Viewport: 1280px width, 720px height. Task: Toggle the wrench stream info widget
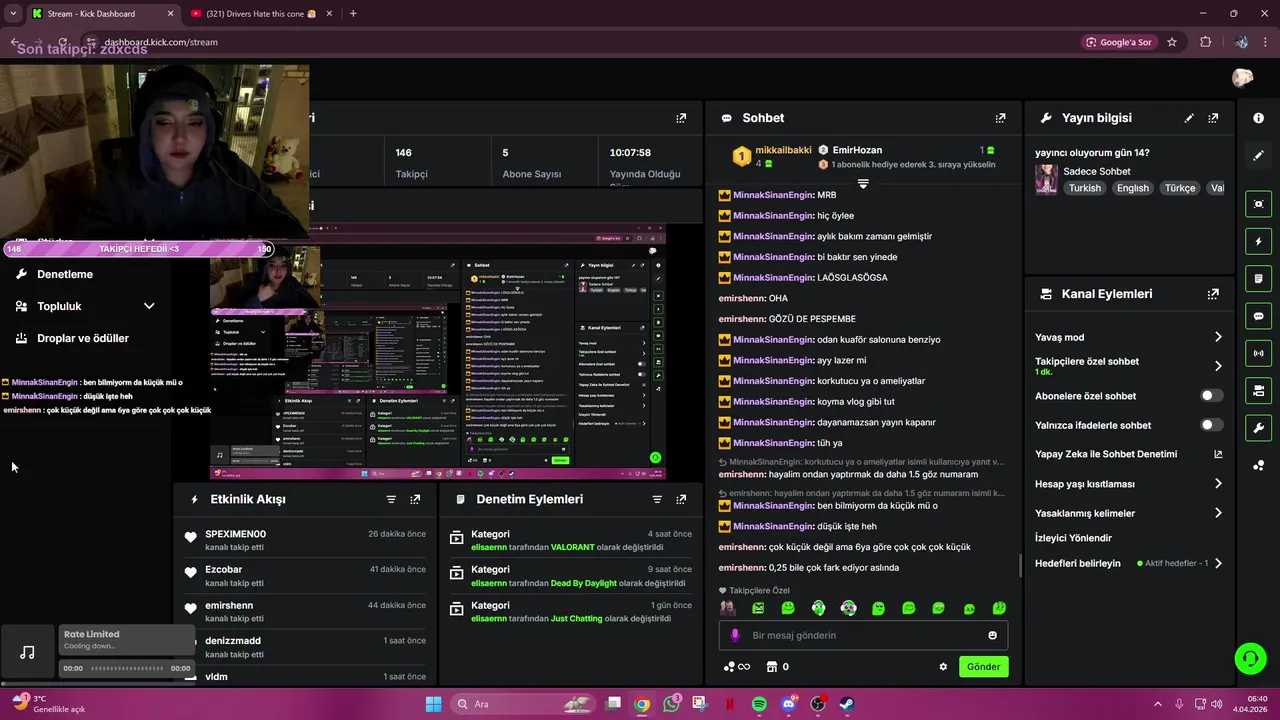[x=1259, y=428]
